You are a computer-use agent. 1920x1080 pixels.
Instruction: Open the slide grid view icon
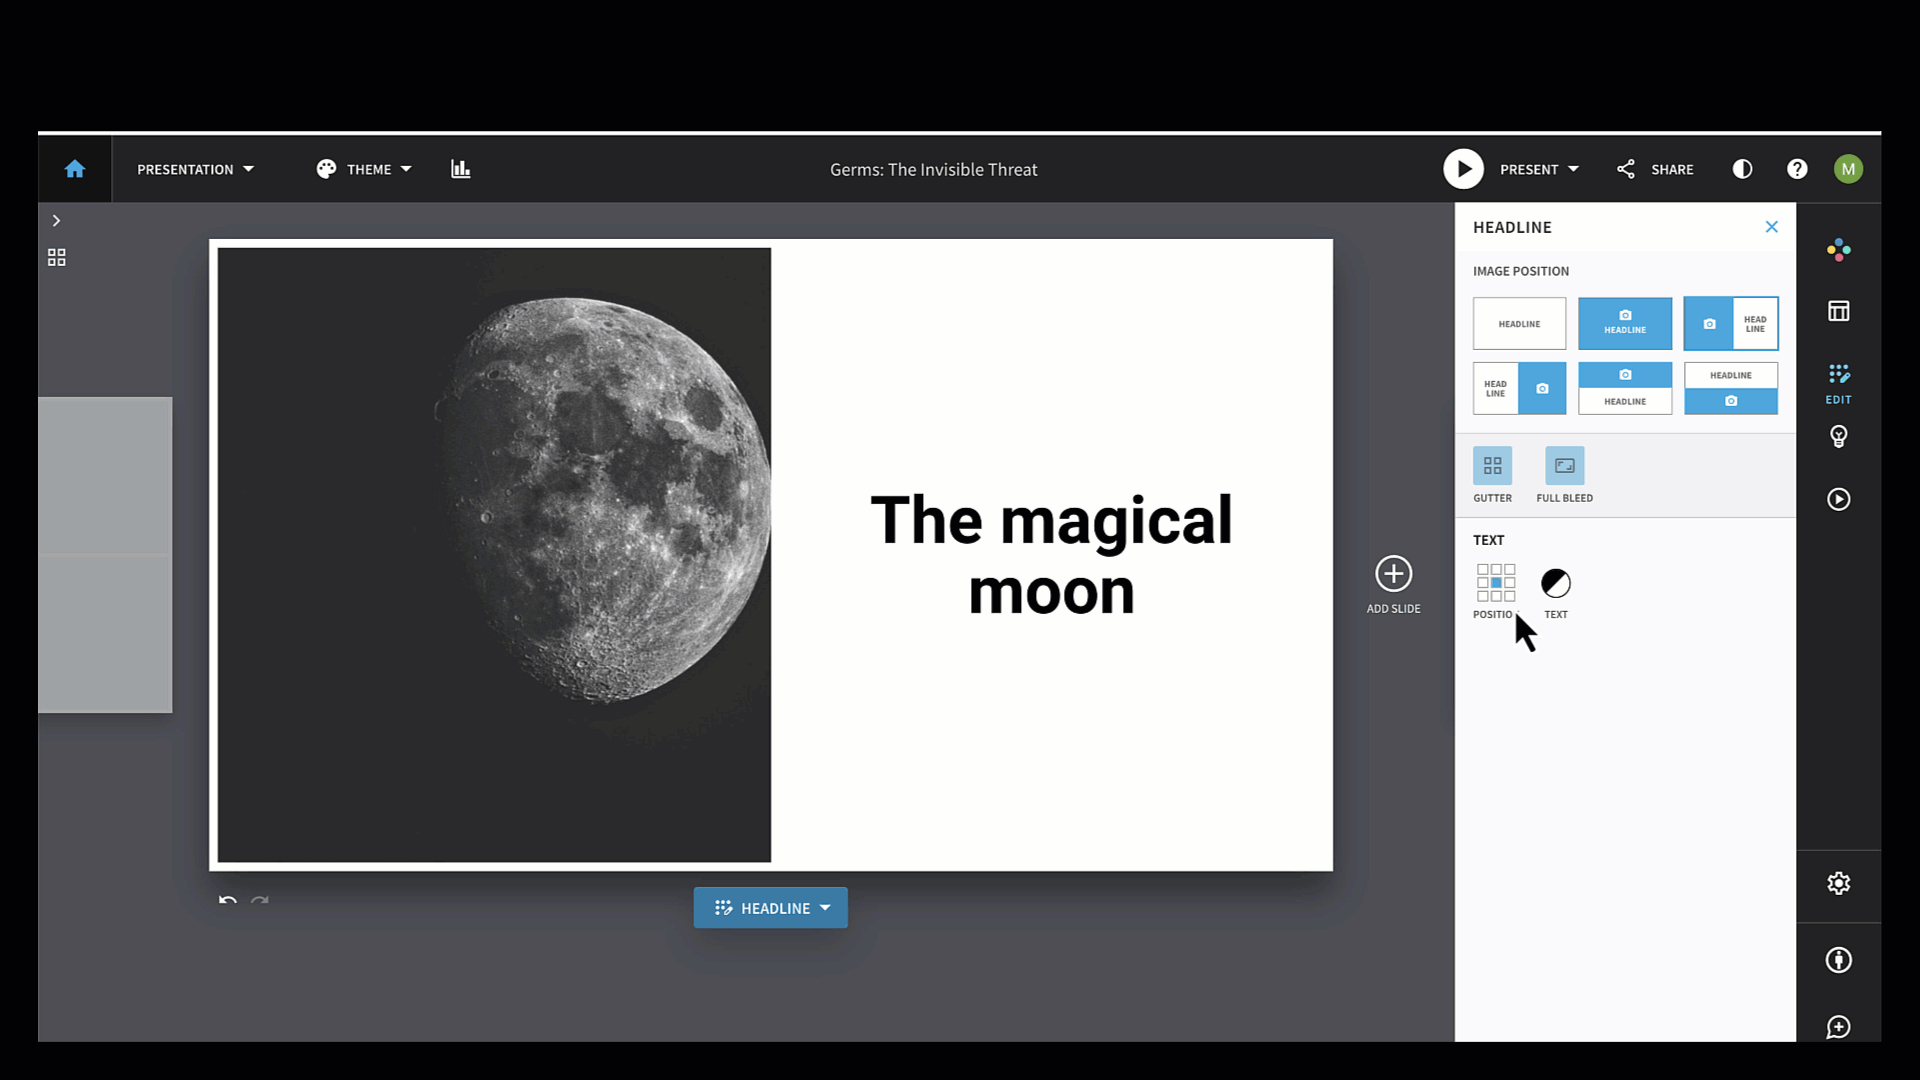57,257
